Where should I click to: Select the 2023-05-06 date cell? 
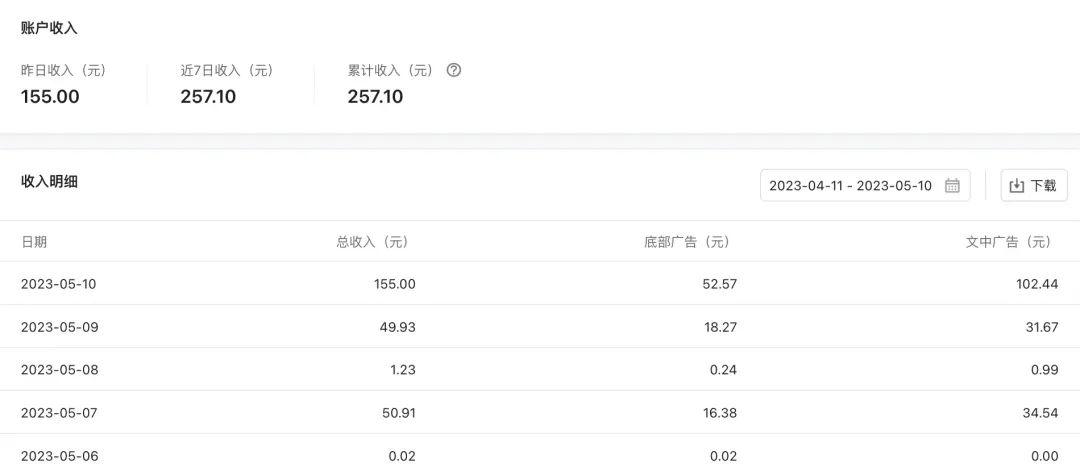click(x=59, y=456)
